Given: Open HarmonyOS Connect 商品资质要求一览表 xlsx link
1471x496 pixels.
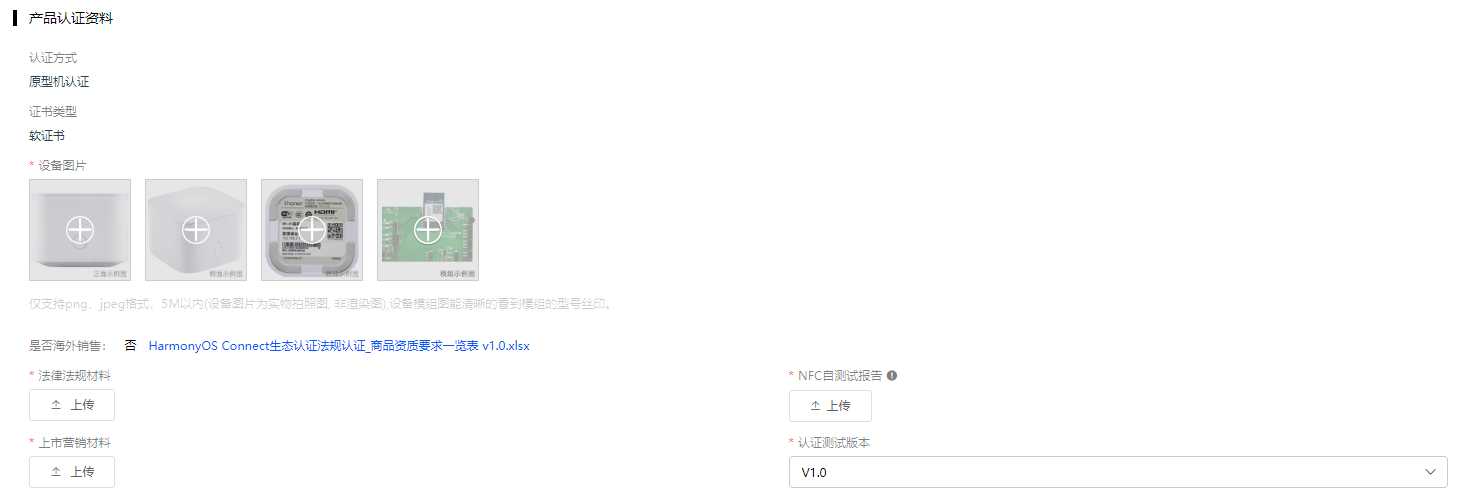Looking at the screenshot, I should (339, 346).
